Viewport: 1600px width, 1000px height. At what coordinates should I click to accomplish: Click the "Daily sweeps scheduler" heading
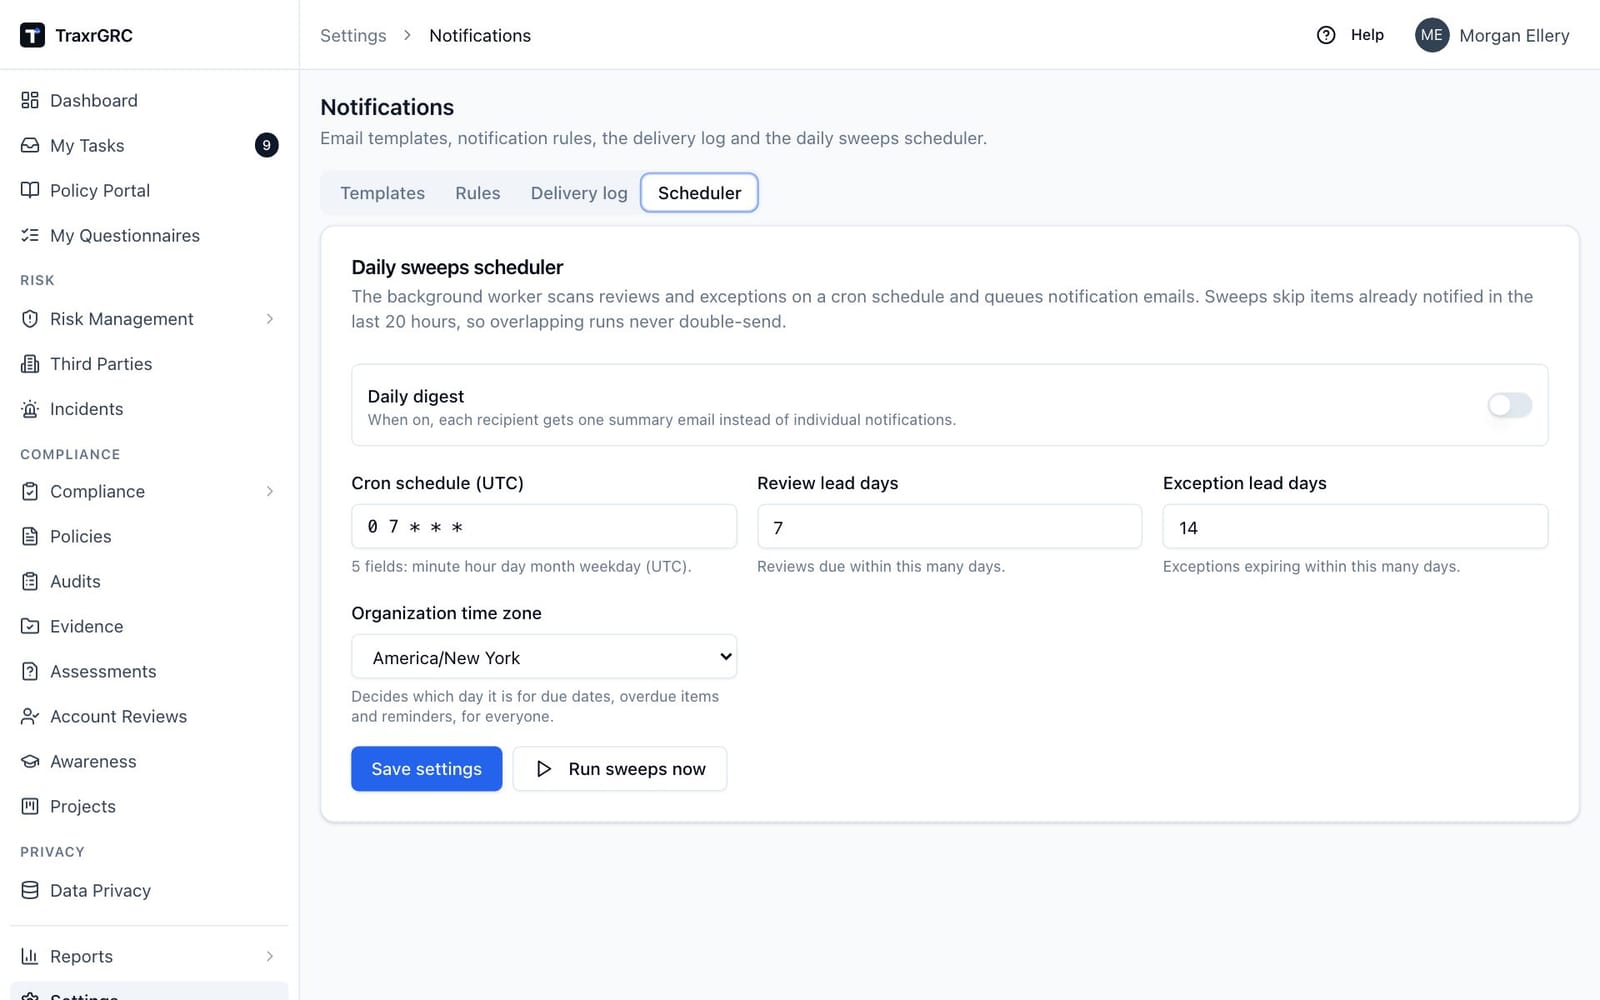(457, 267)
